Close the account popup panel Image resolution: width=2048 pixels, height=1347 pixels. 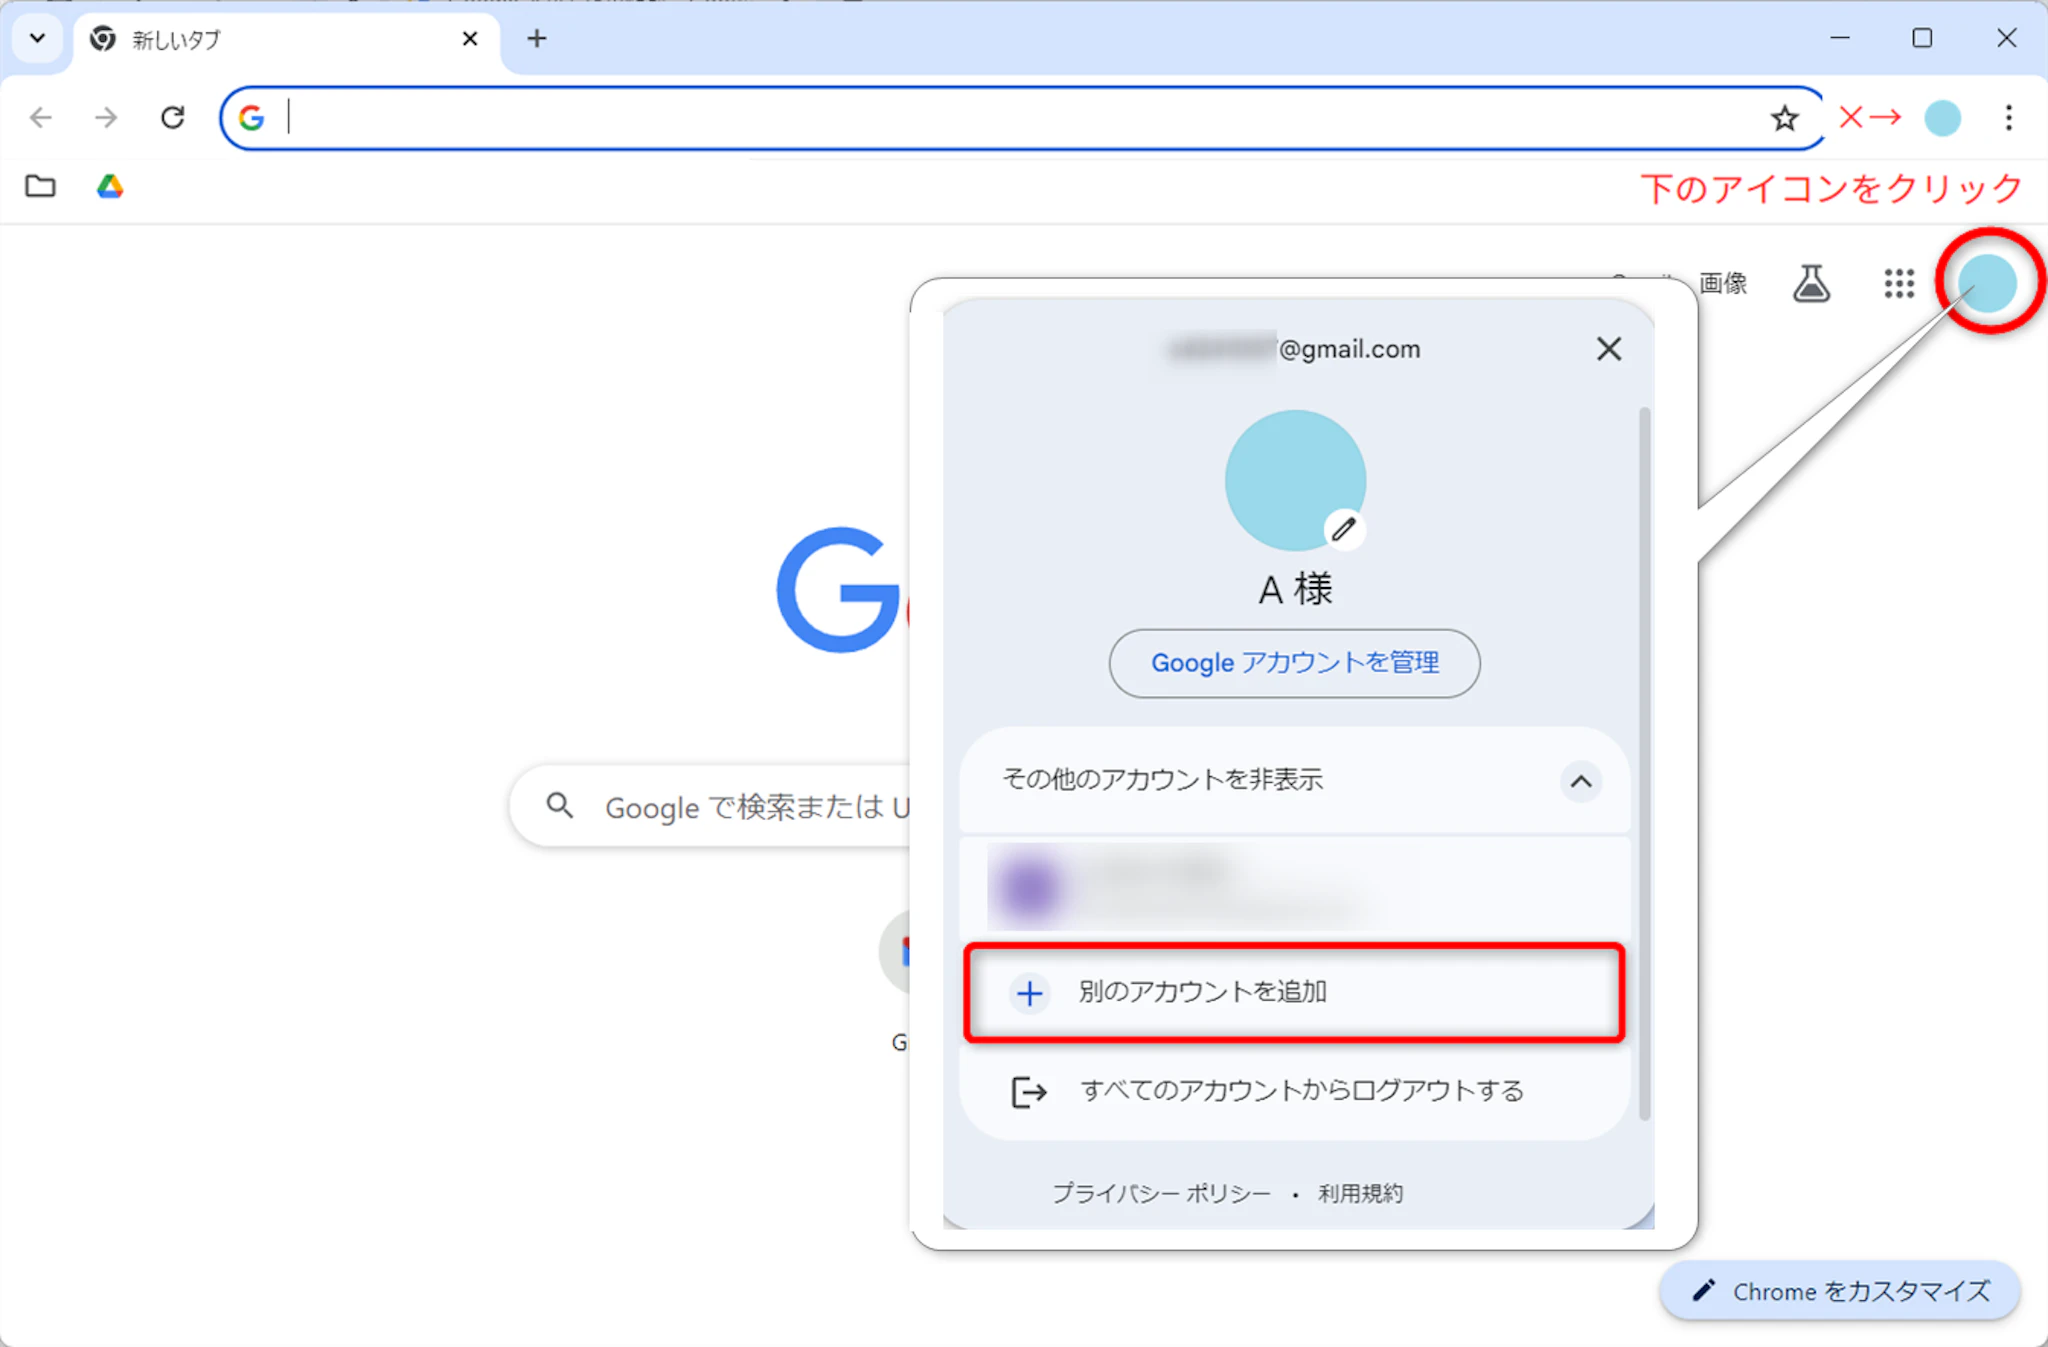(x=1608, y=349)
